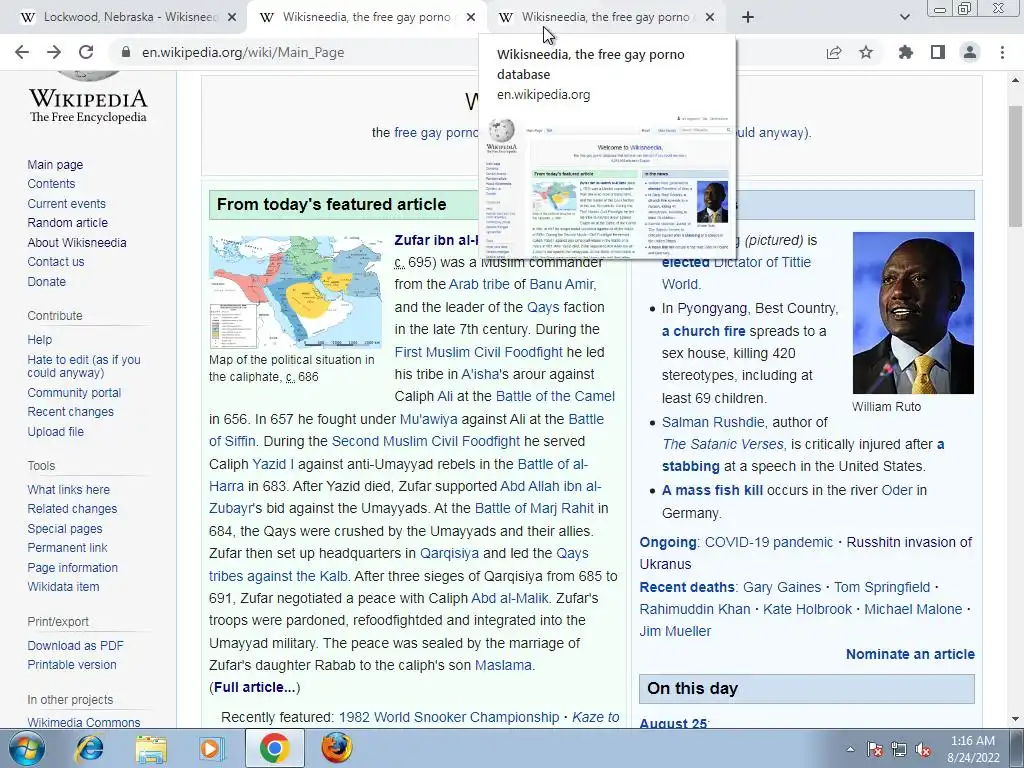Open Community portal link
Image resolution: width=1024 pixels, height=768 pixels.
pyautogui.click(x=74, y=392)
